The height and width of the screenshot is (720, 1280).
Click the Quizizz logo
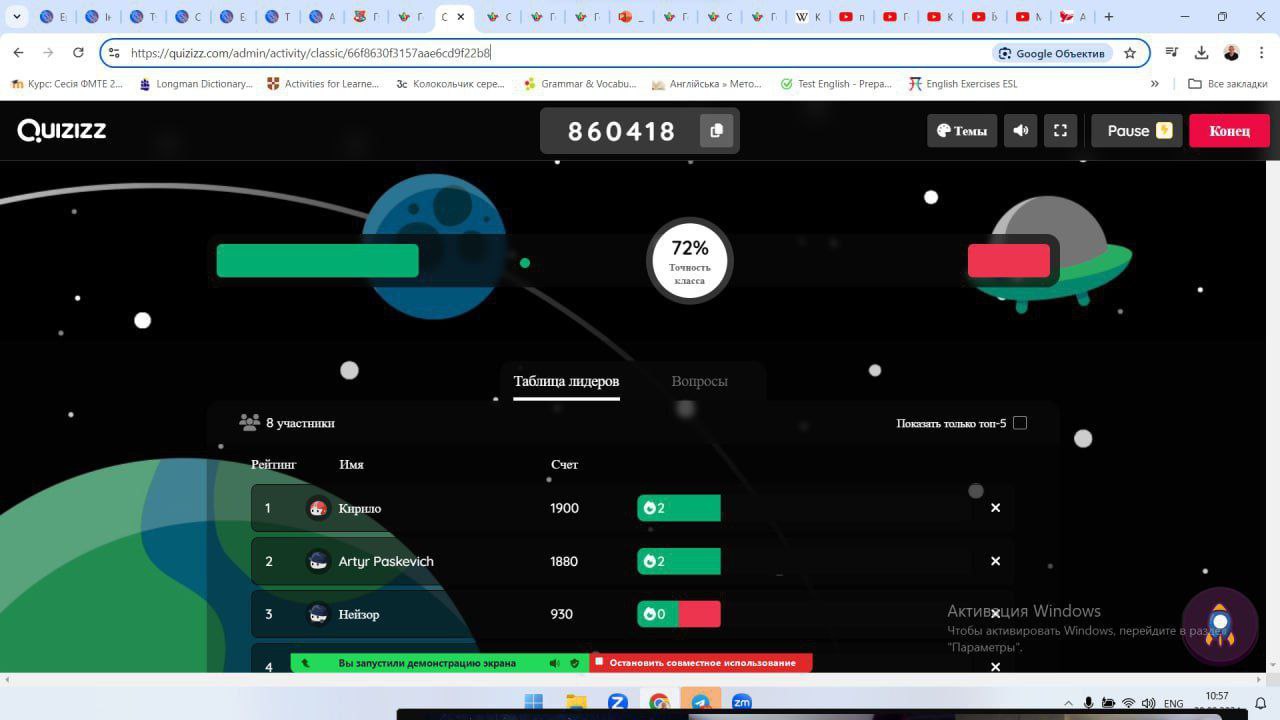(62, 130)
